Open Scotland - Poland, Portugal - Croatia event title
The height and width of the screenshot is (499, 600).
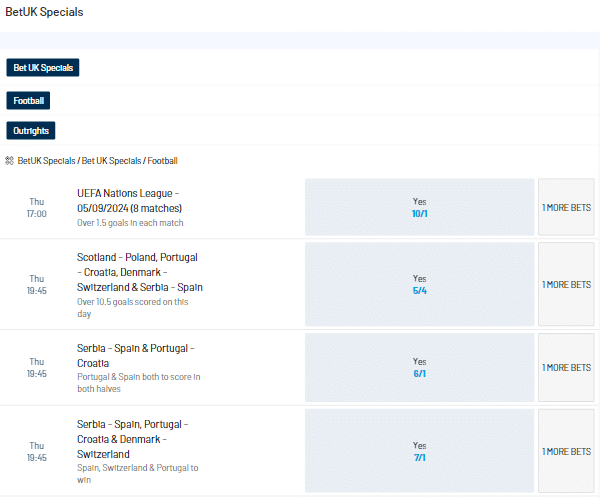(x=140, y=272)
